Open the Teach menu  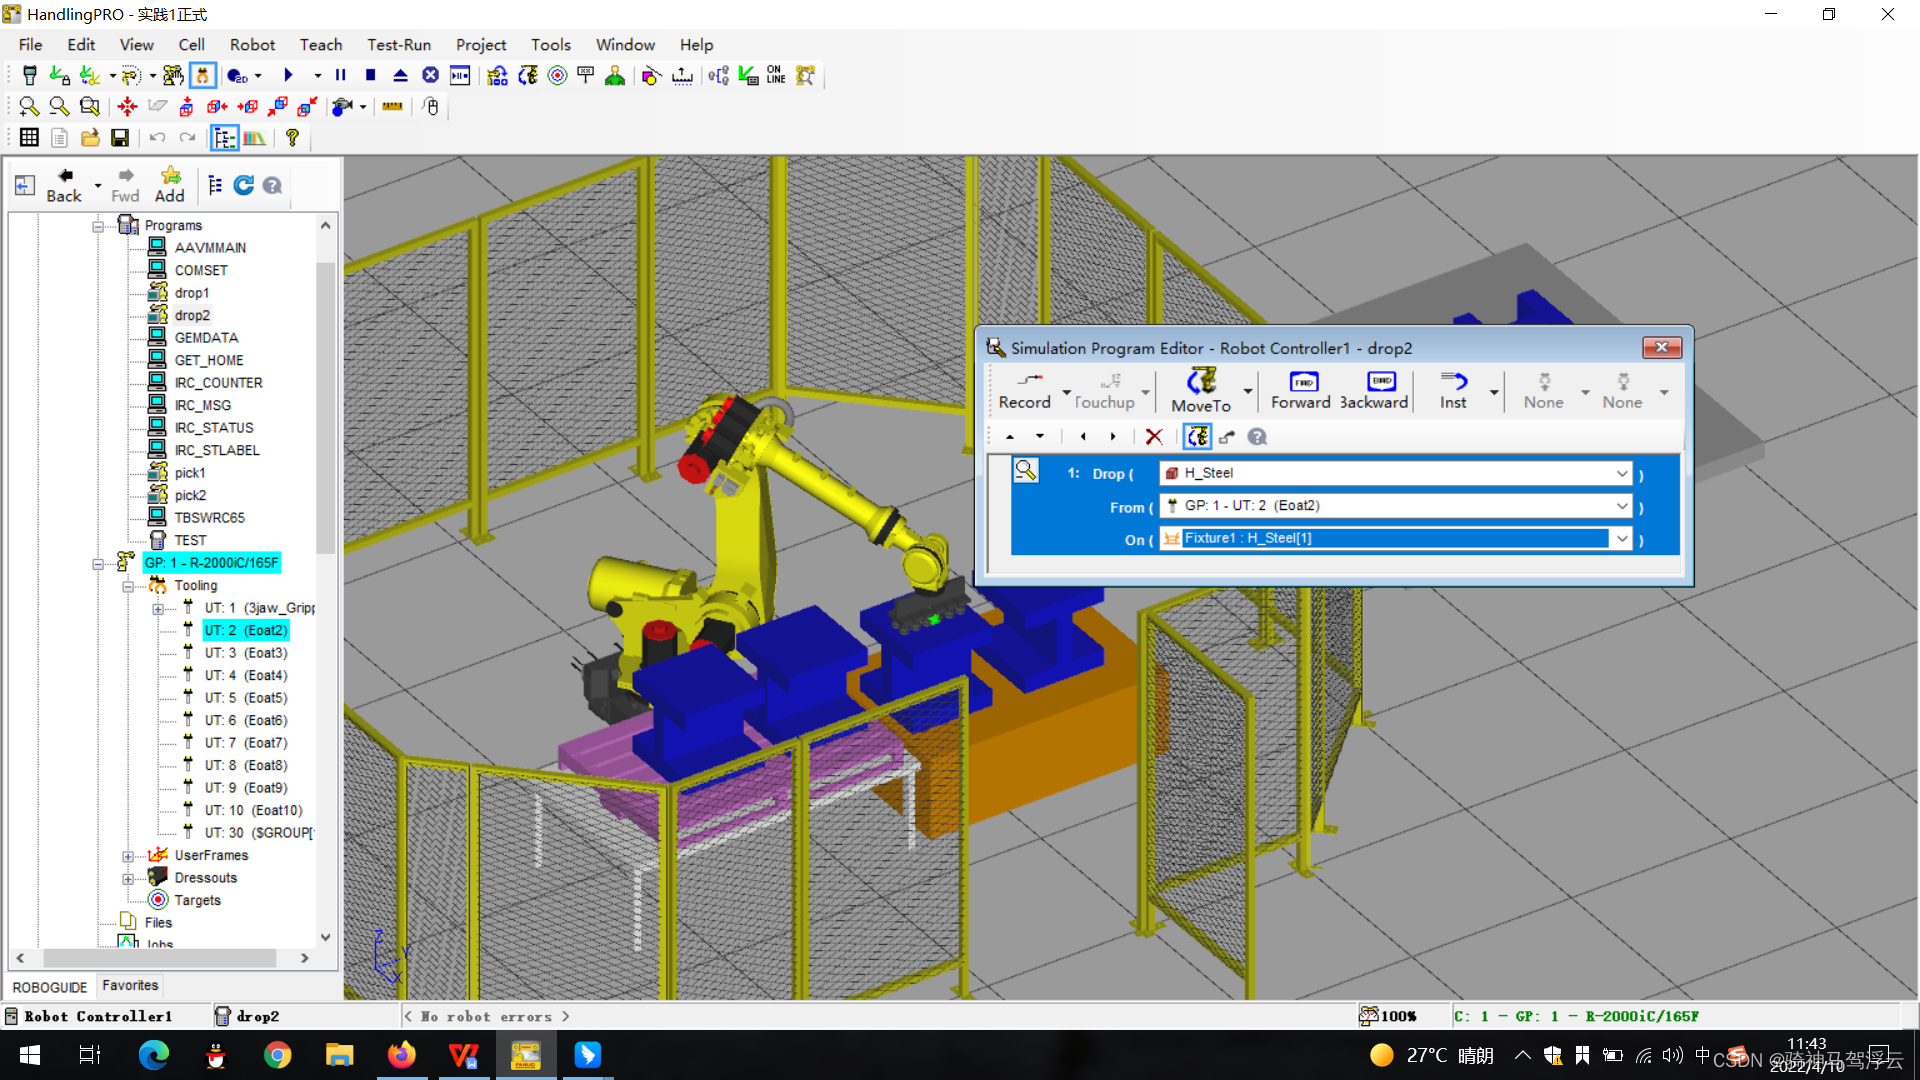tap(321, 45)
